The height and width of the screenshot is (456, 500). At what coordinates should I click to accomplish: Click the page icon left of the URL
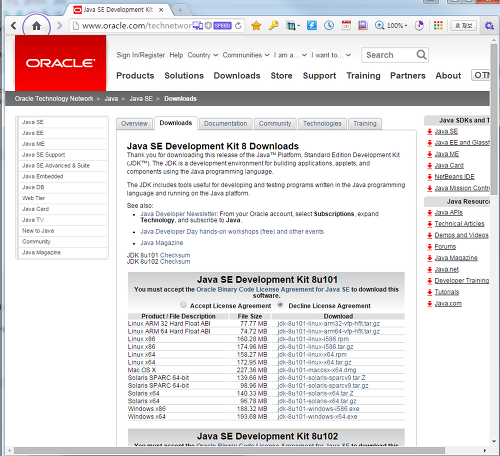point(76,26)
